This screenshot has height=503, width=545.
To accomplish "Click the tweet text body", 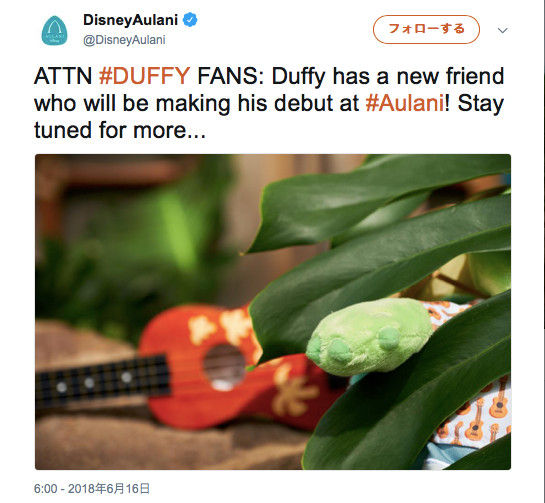I will pyautogui.click(x=269, y=103).
